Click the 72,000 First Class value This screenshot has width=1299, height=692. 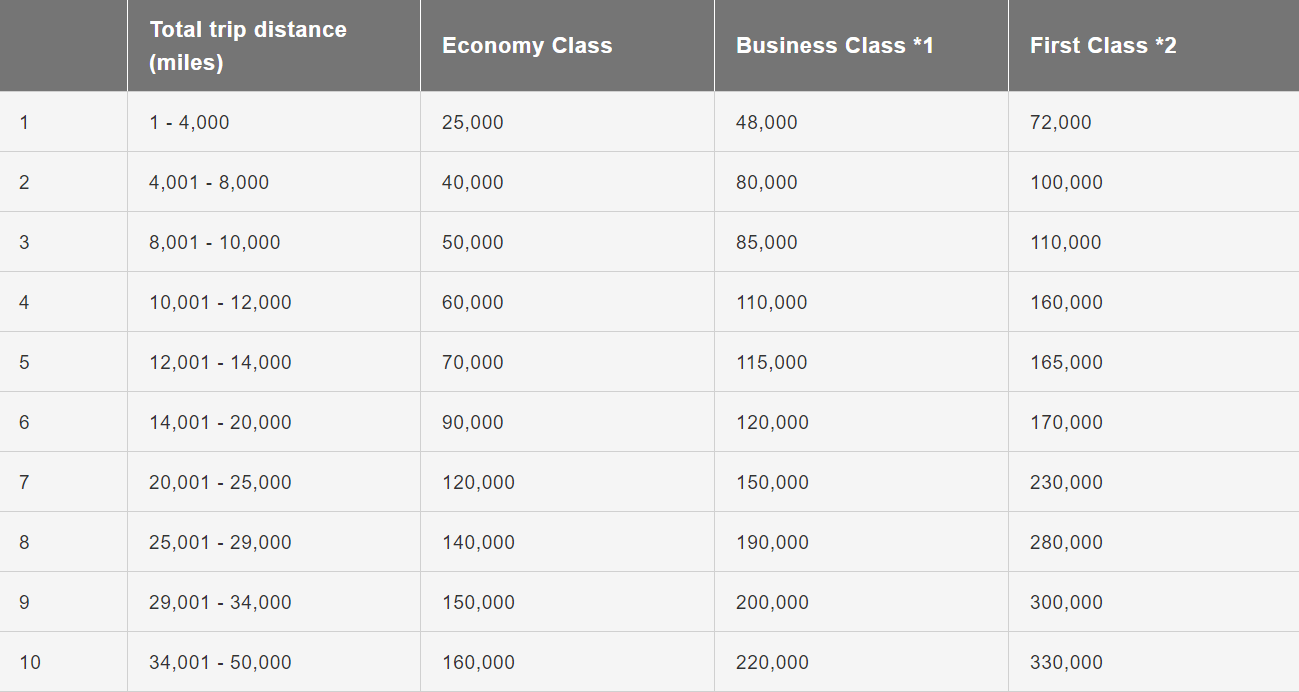[1061, 122]
